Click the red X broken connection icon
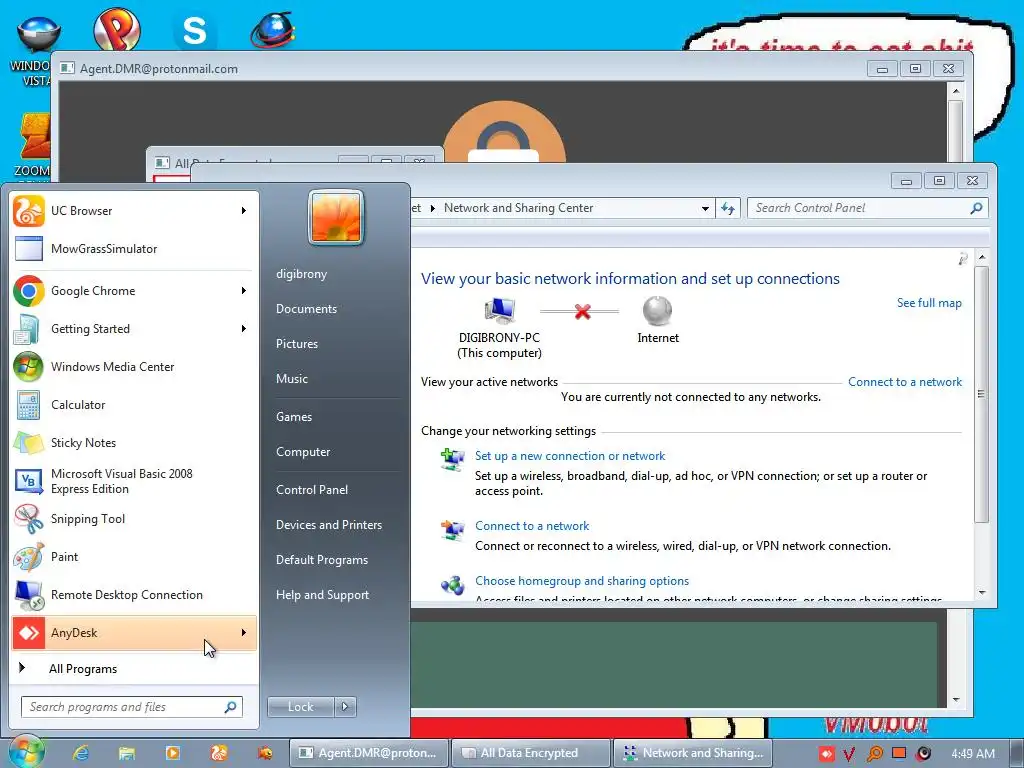This screenshot has height=768, width=1024. [x=583, y=312]
